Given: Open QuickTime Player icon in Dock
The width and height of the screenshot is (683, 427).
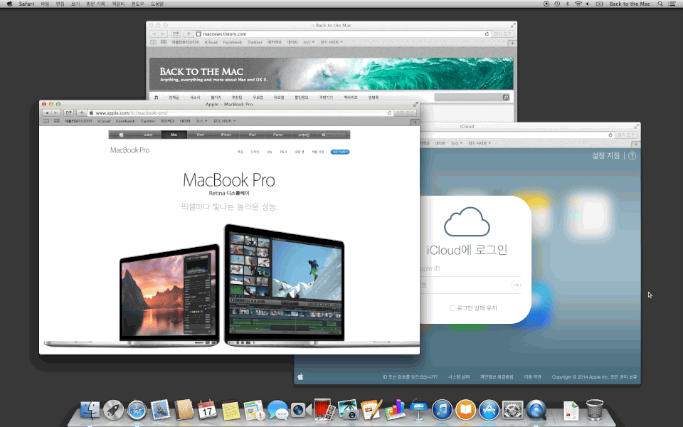Looking at the screenshot, I should pos(536,410).
